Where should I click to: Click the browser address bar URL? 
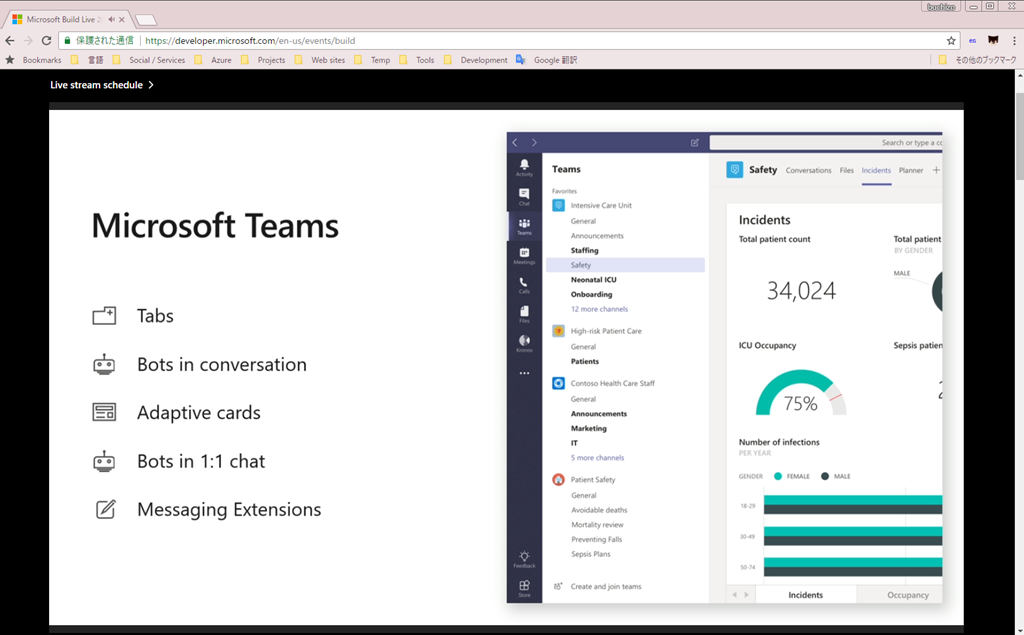click(x=400, y=41)
